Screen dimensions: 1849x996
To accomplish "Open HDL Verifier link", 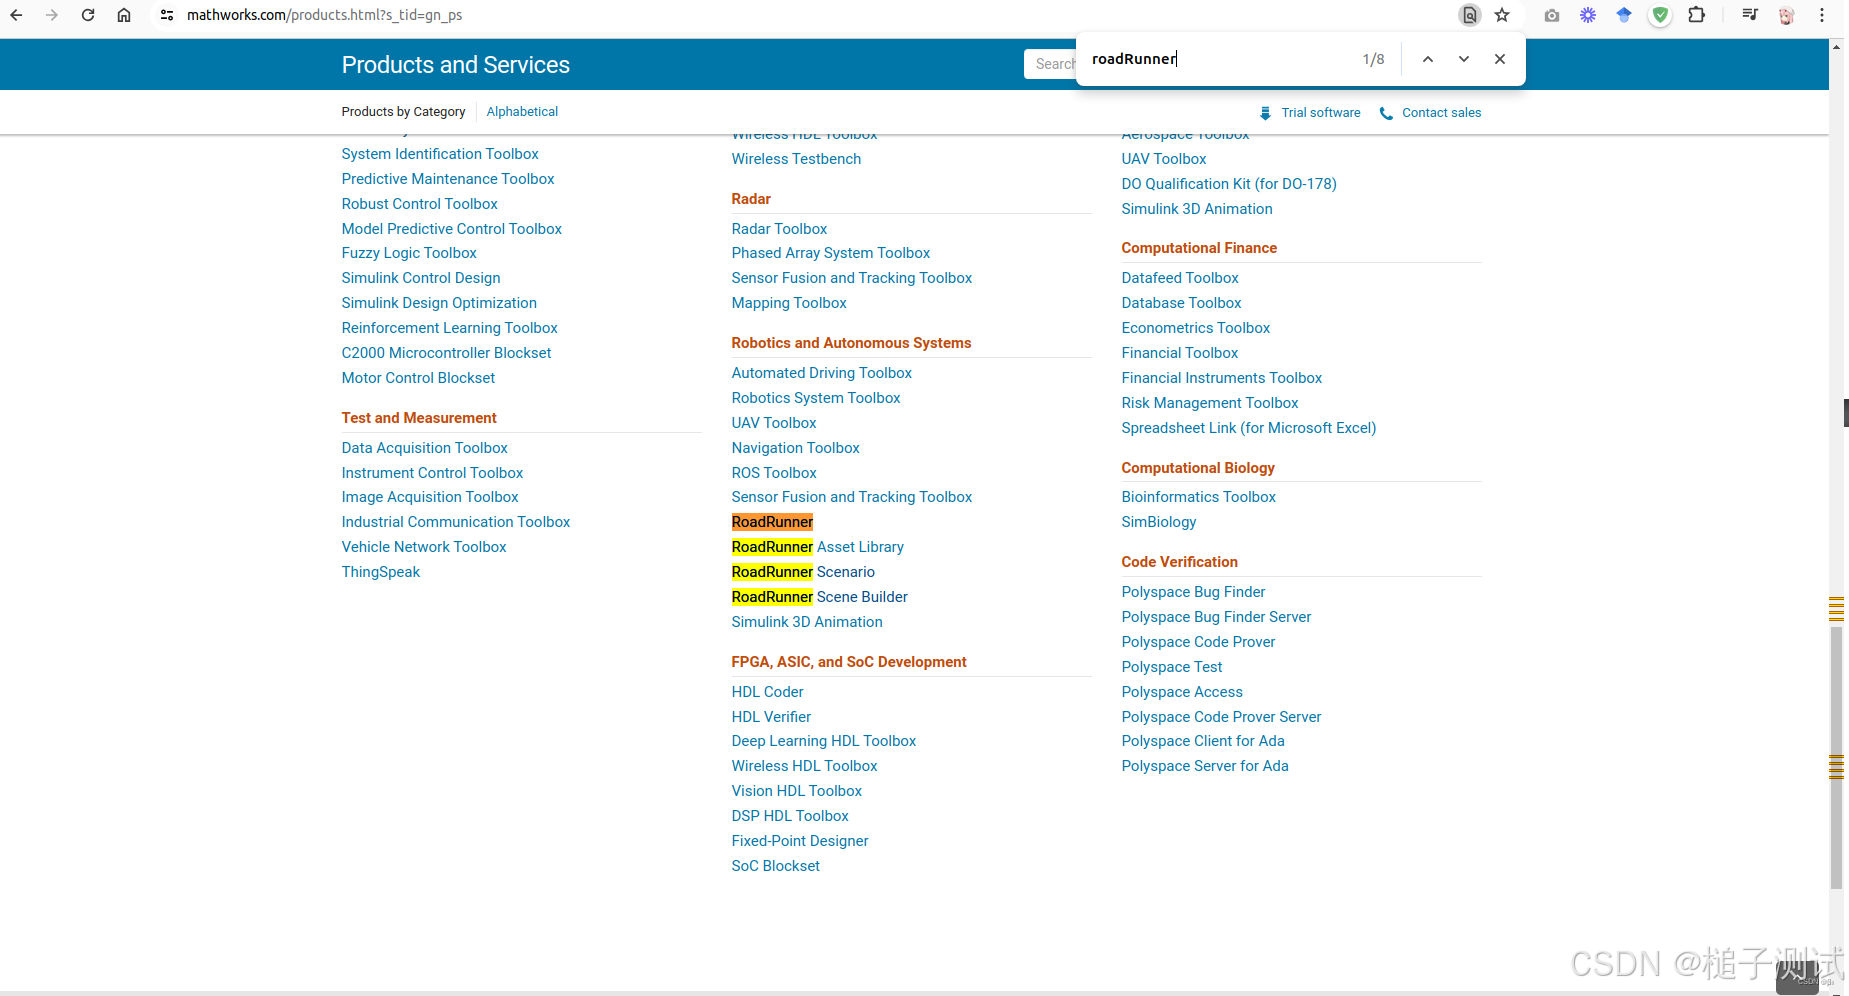I will point(771,717).
